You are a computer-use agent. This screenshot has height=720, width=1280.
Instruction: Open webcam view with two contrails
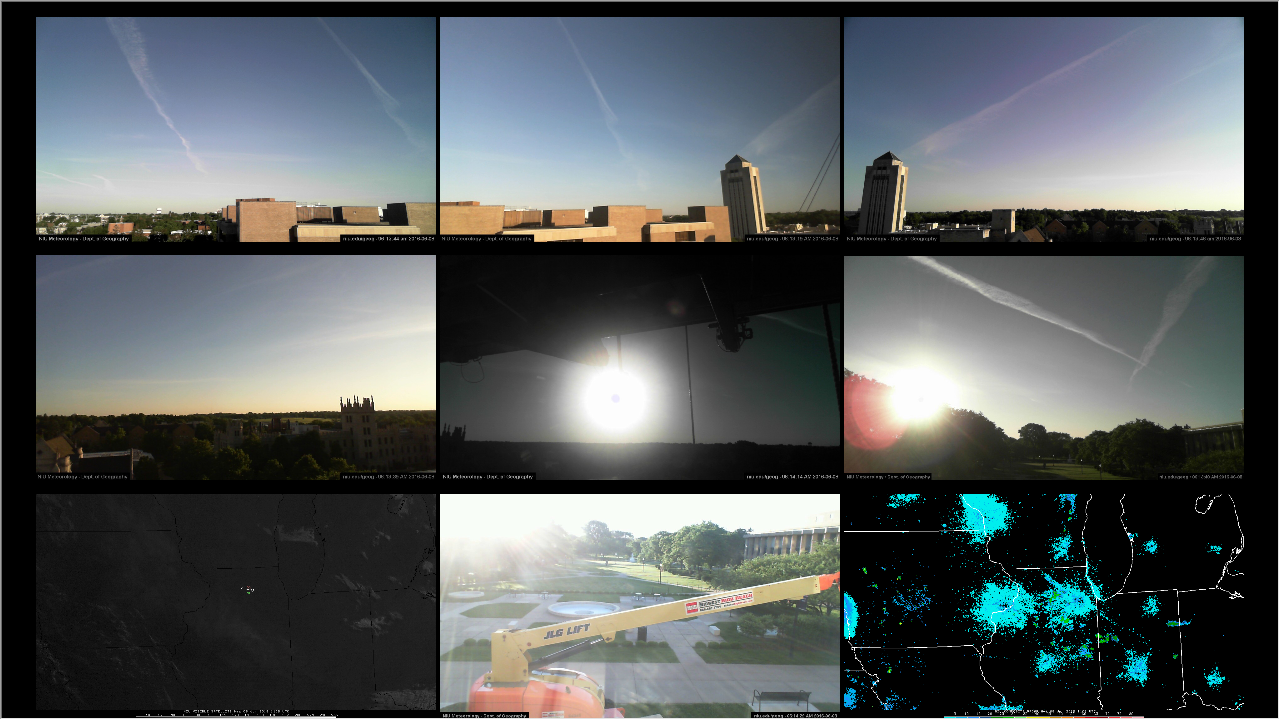coord(236,129)
